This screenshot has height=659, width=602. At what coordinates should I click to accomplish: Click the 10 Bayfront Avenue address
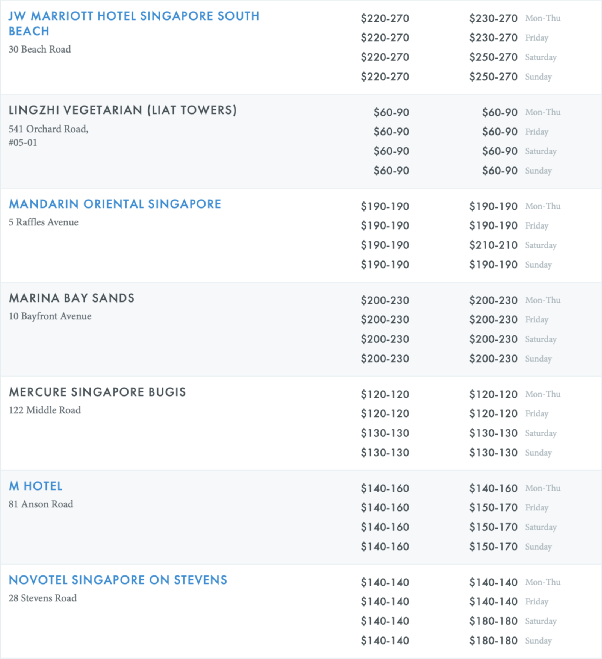50,316
